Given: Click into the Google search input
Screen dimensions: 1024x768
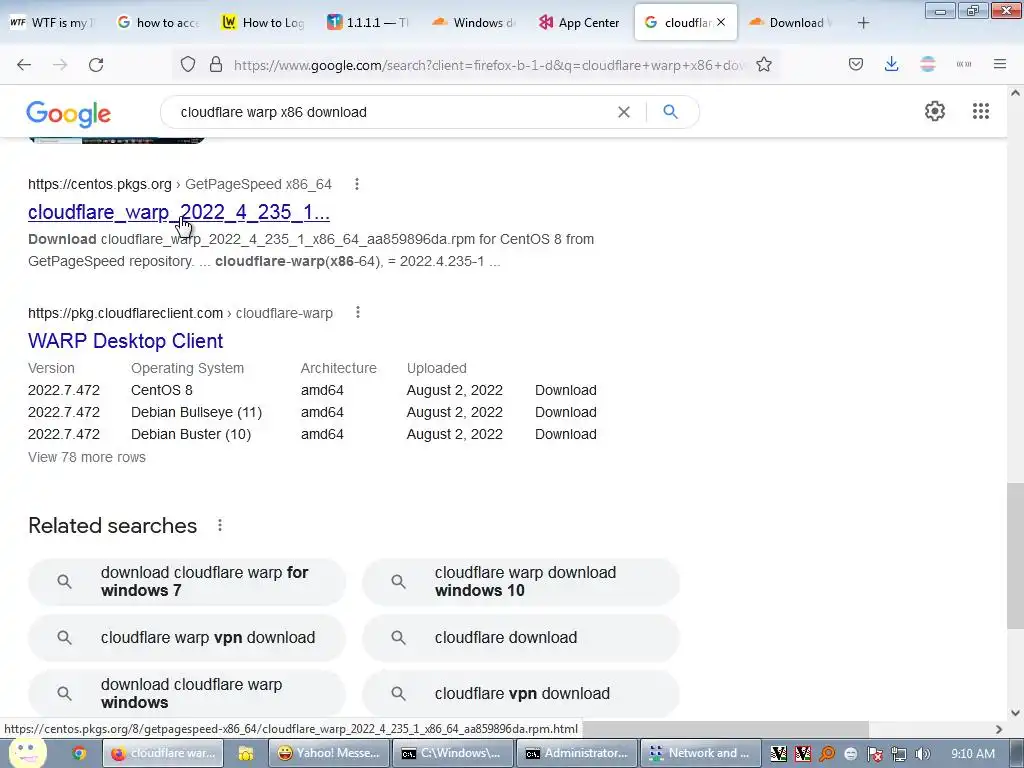Looking at the screenshot, I should tap(392, 112).
